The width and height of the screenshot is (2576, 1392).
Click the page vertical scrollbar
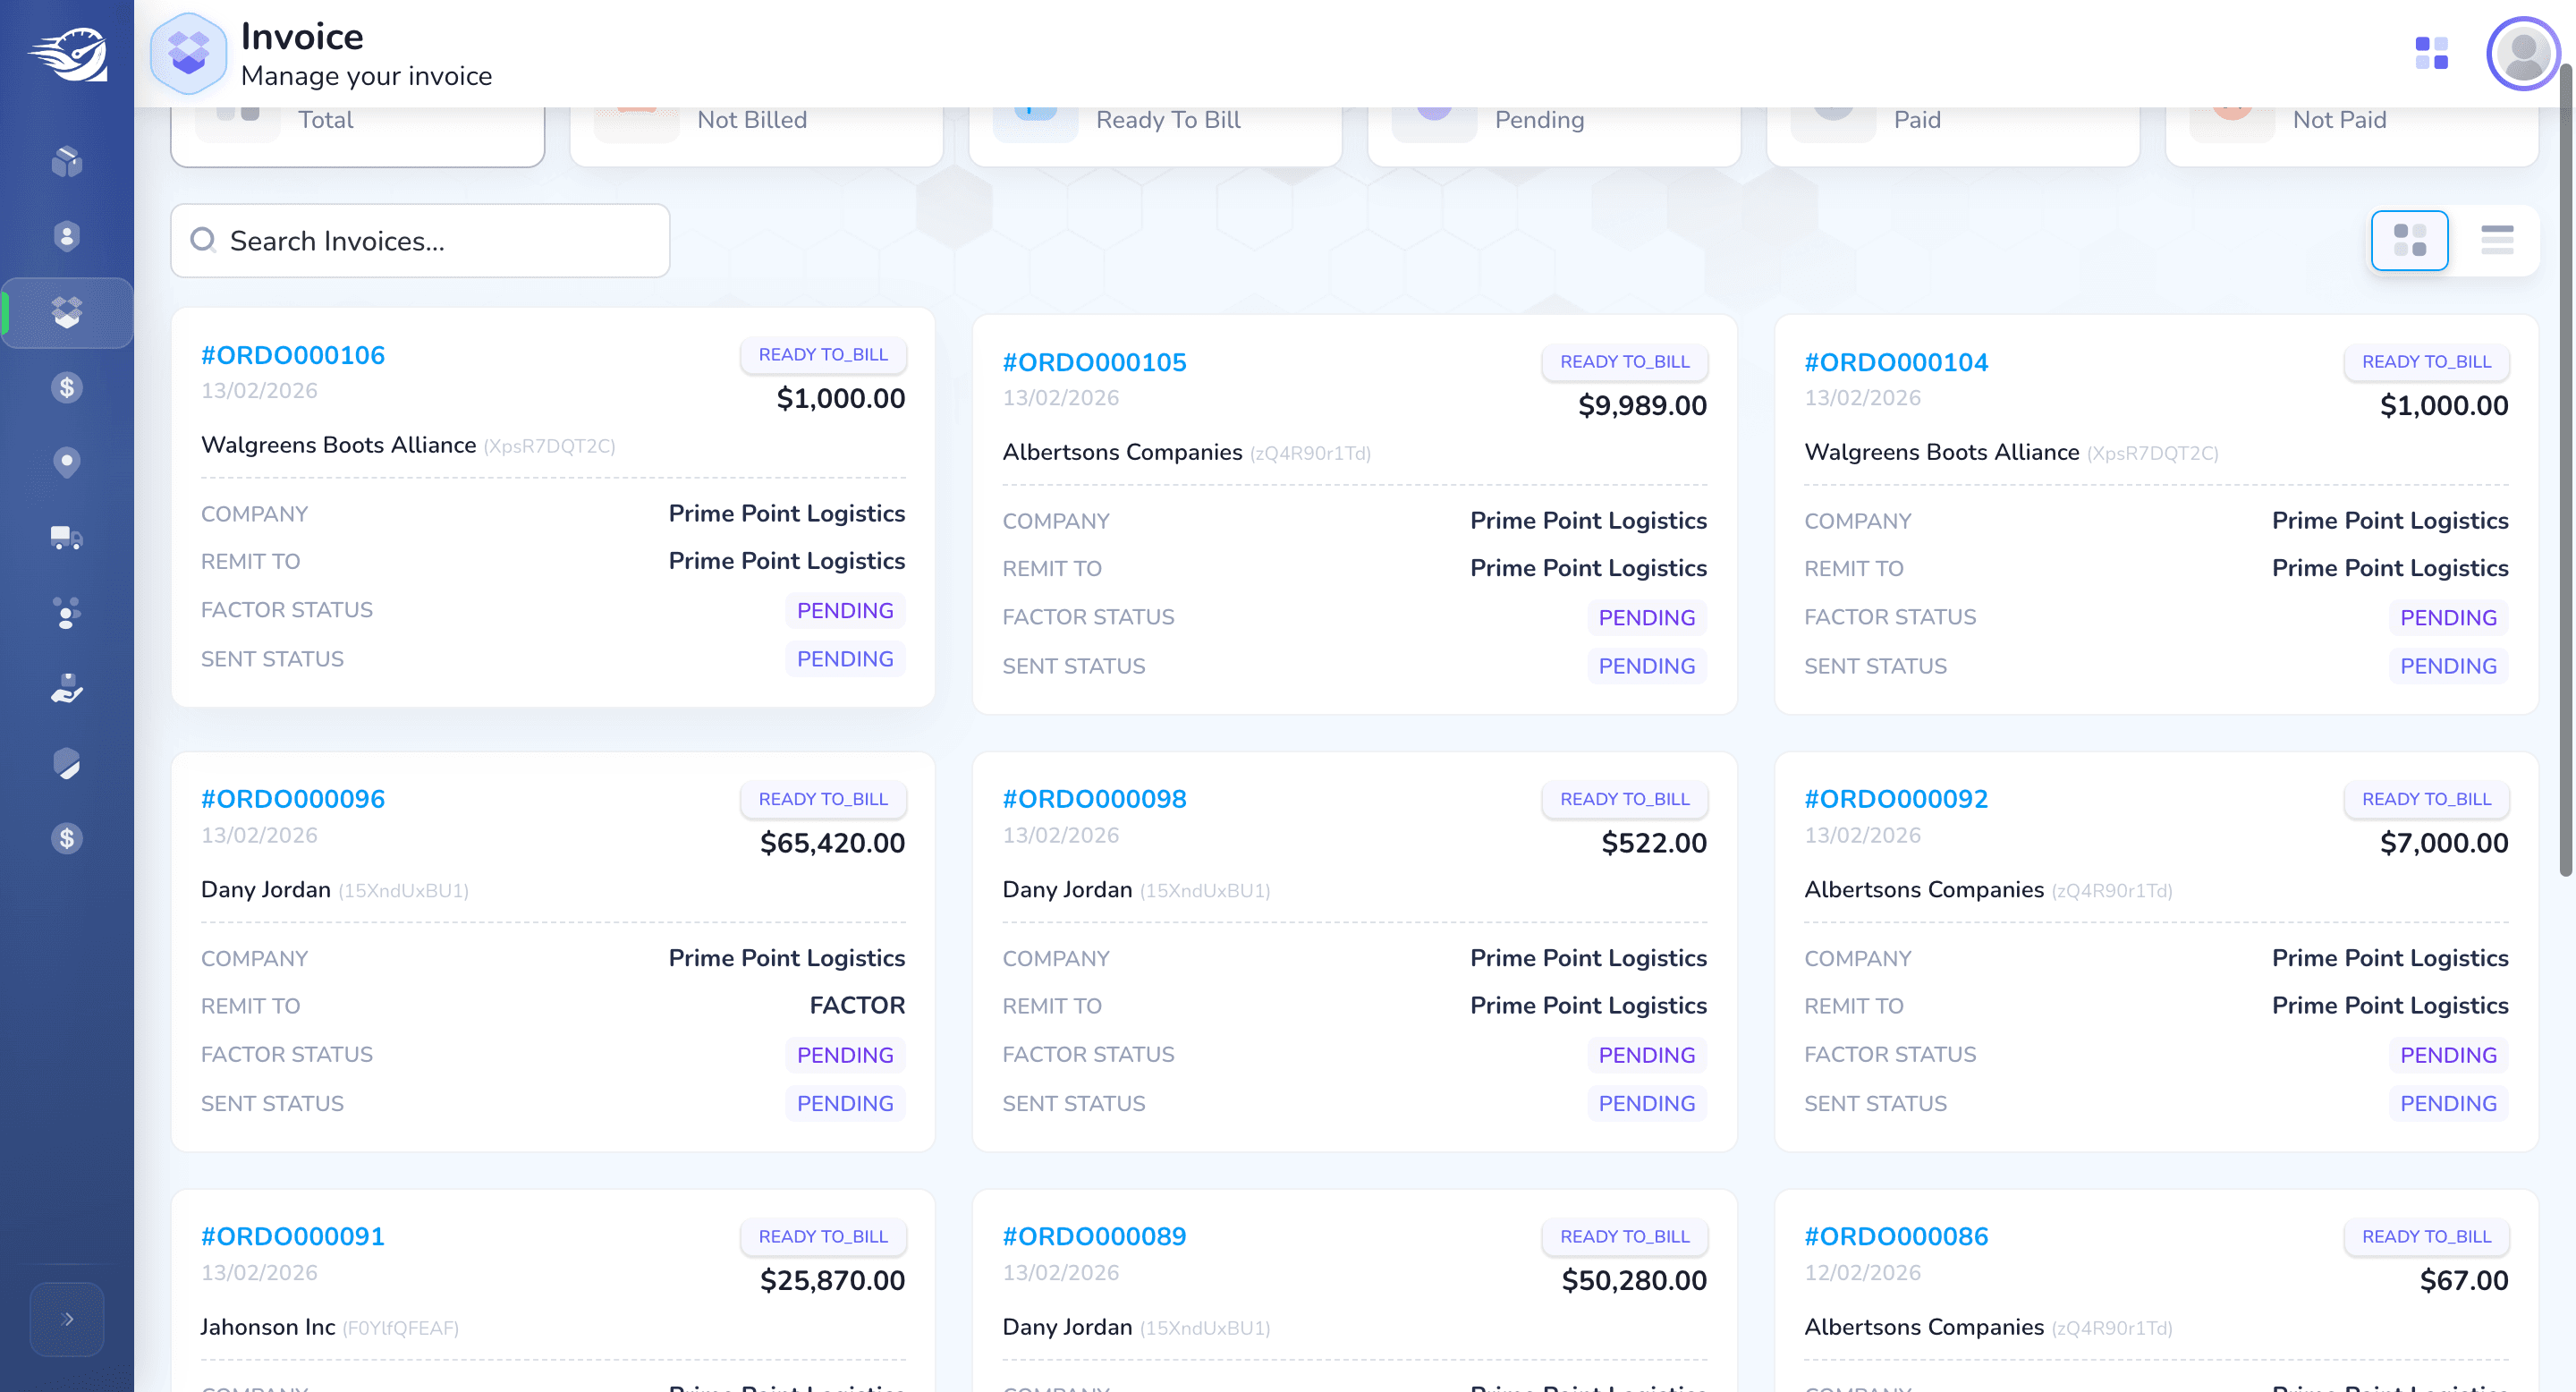2566,470
